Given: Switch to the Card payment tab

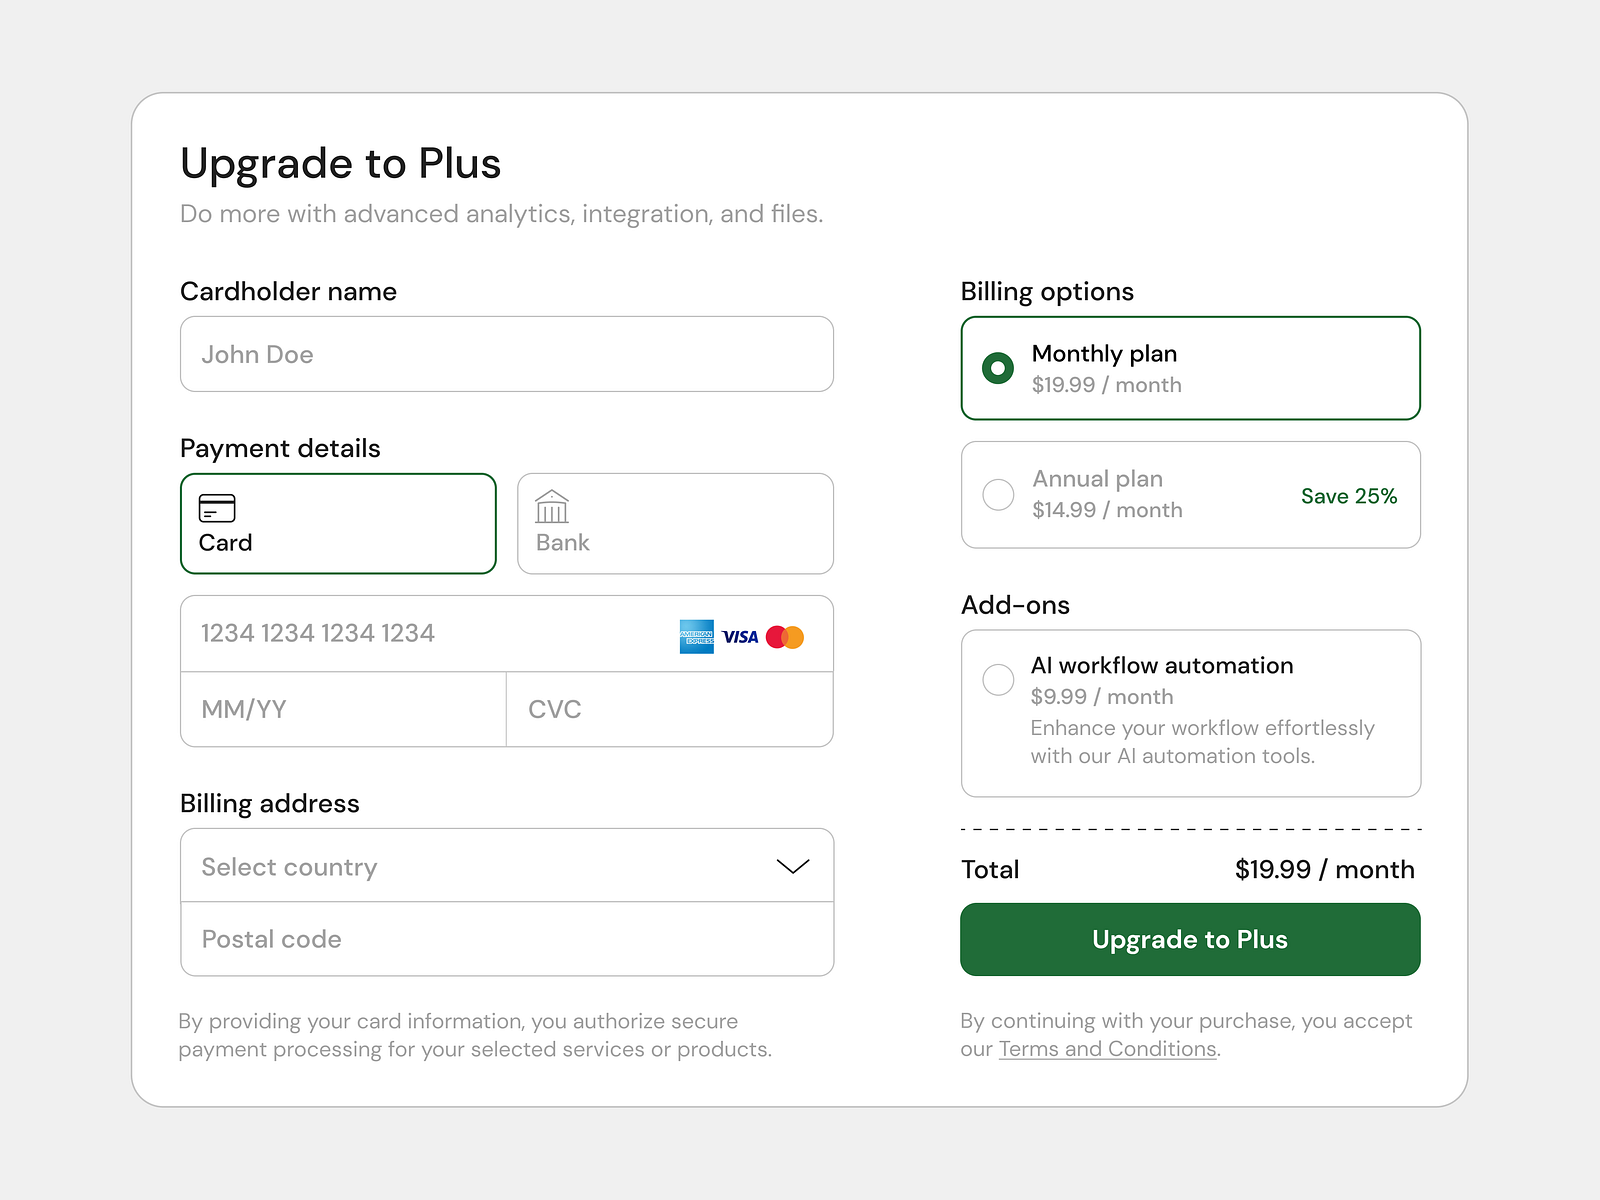Looking at the screenshot, I should click(x=337, y=523).
